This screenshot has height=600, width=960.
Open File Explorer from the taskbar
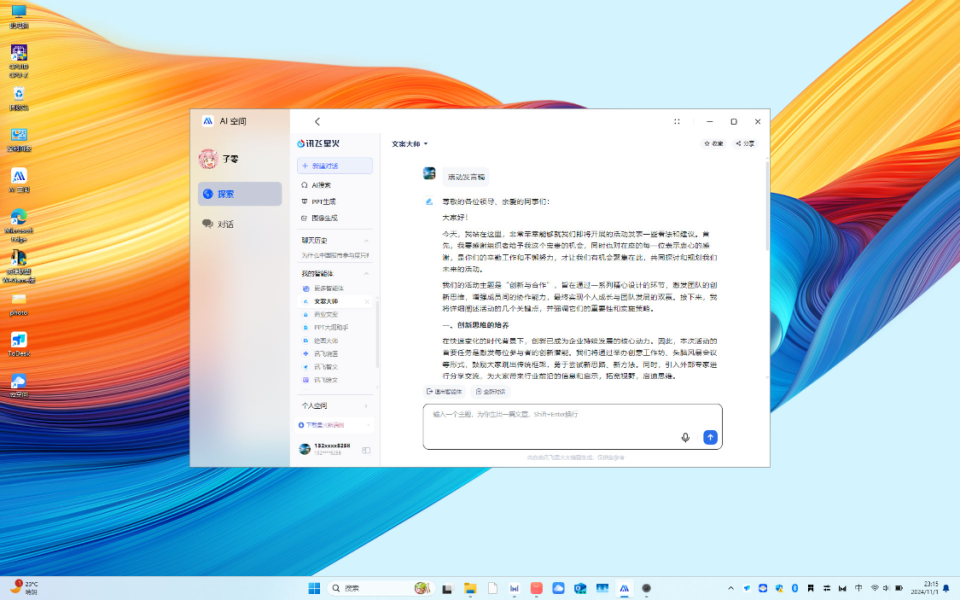tap(470, 588)
